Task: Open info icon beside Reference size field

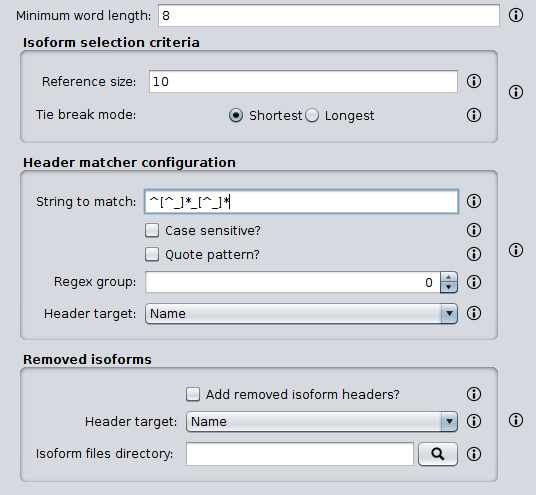Action: click(x=474, y=81)
